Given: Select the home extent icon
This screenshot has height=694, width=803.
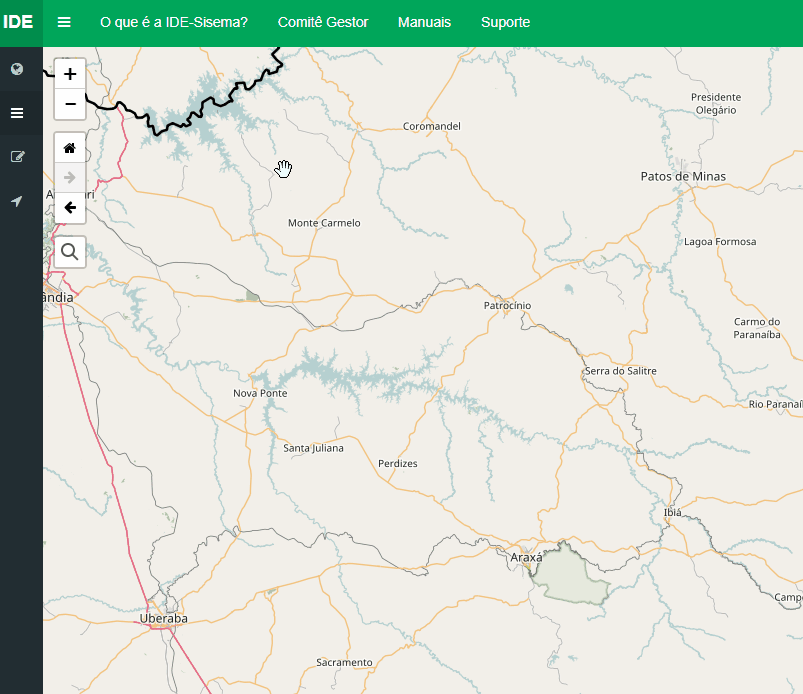Looking at the screenshot, I should click(x=69, y=147).
